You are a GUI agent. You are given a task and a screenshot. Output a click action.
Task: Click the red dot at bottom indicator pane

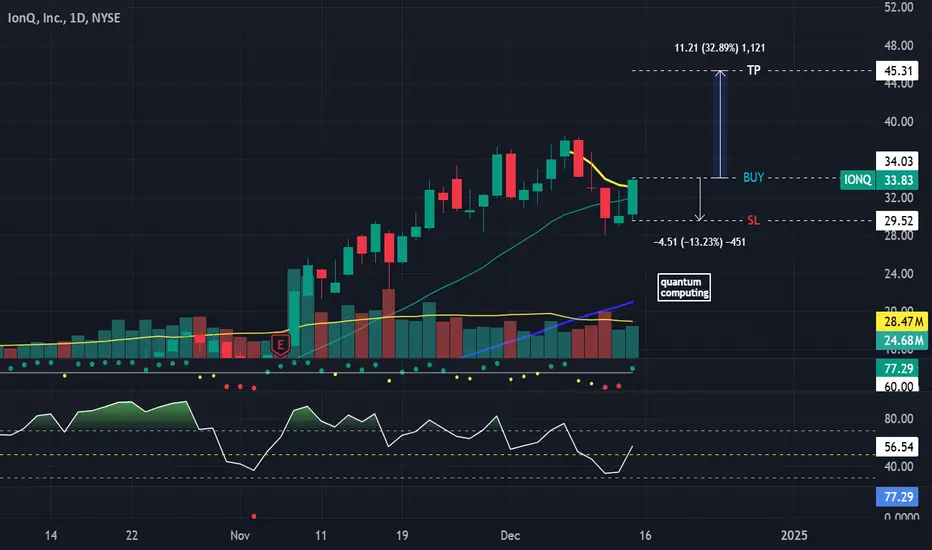254,516
